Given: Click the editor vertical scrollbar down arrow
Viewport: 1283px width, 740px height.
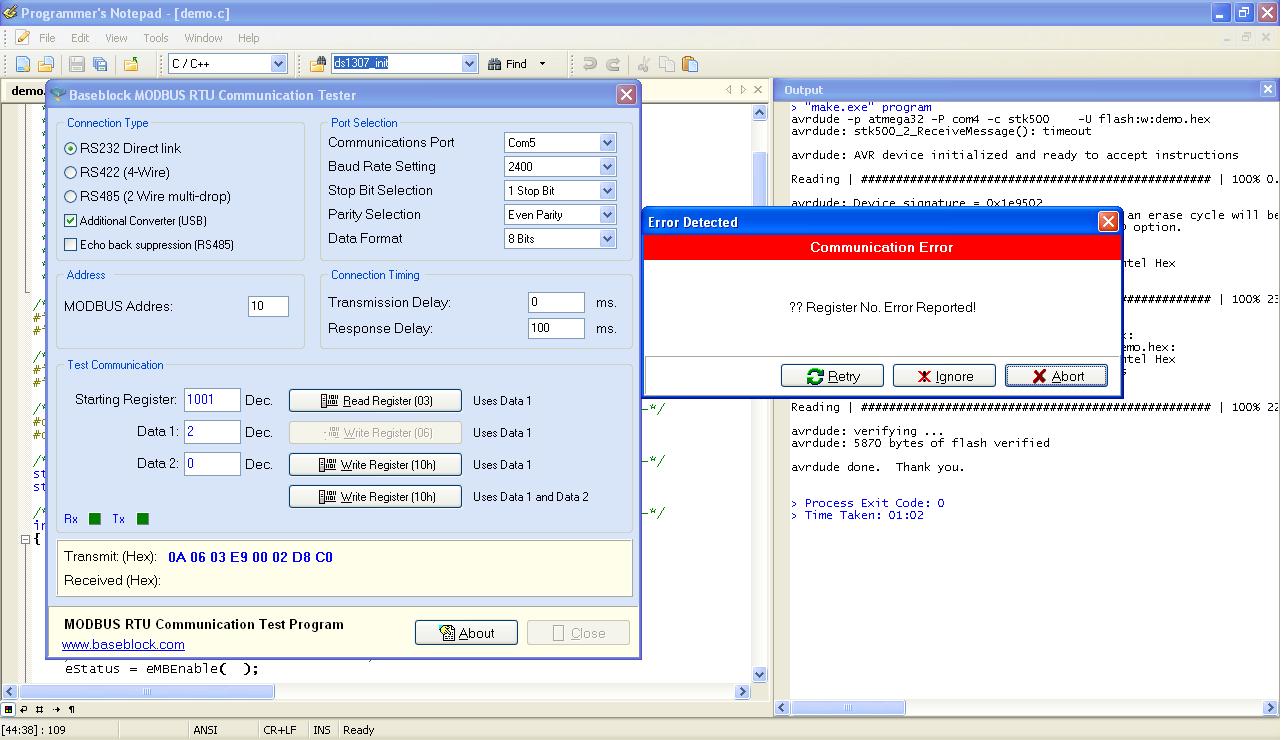Looking at the screenshot, I should (759, 675).
